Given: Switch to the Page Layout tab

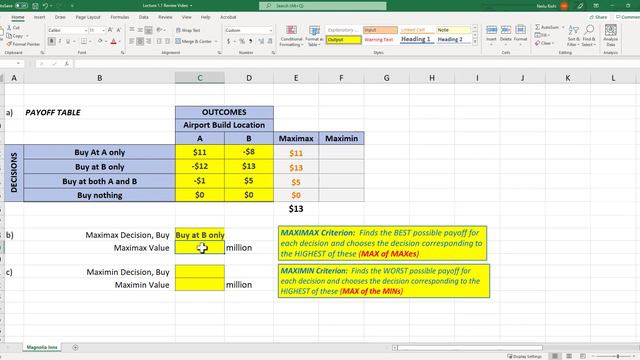Looking at the screenshot, I should pyautogui.click(x=88, y=18).
